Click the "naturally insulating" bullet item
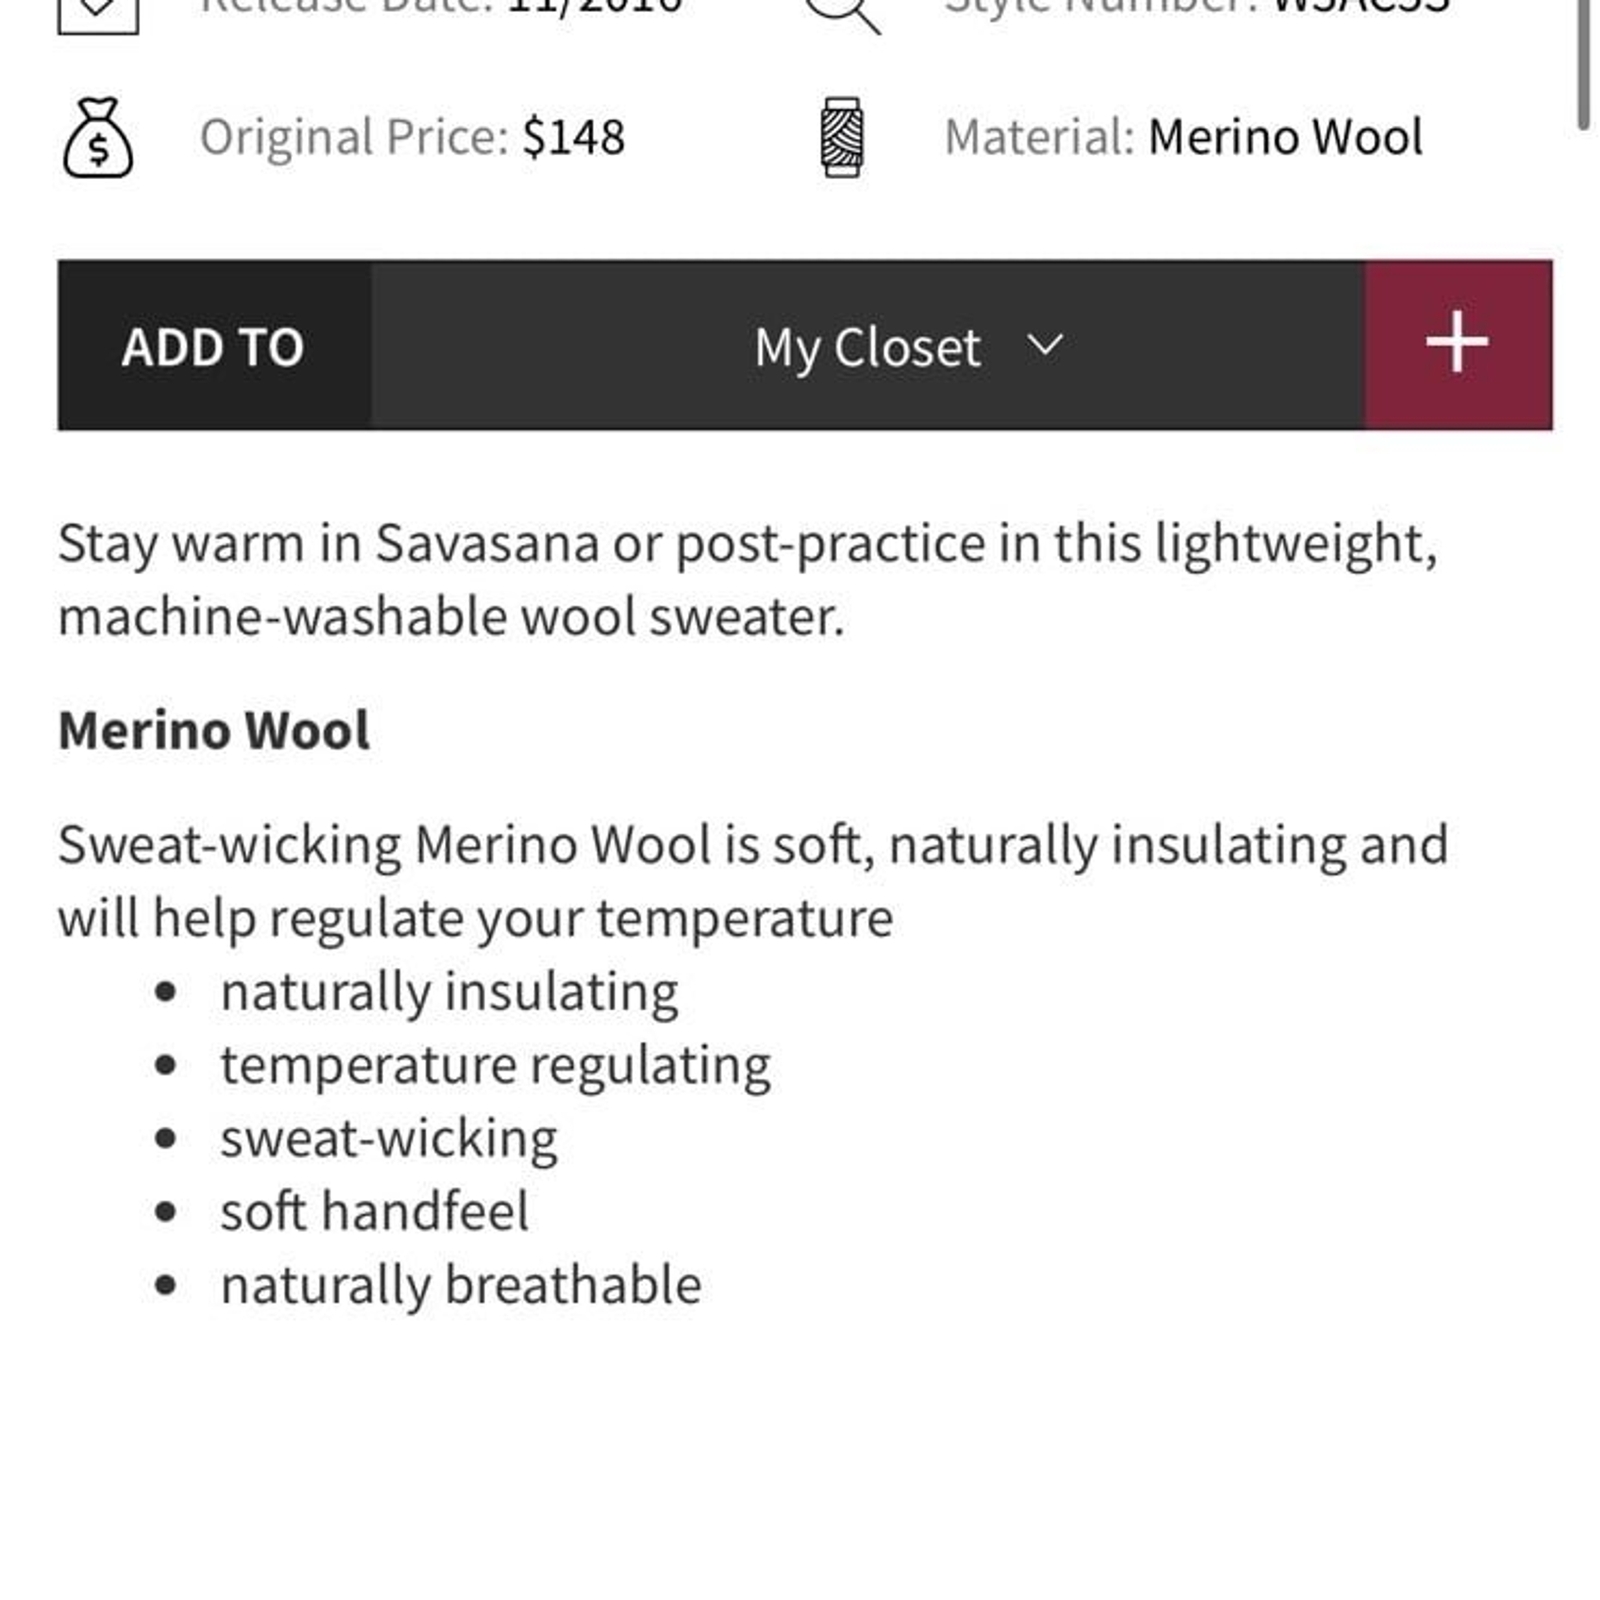This screenshot has width=1600, height=1600. [449, 992]
